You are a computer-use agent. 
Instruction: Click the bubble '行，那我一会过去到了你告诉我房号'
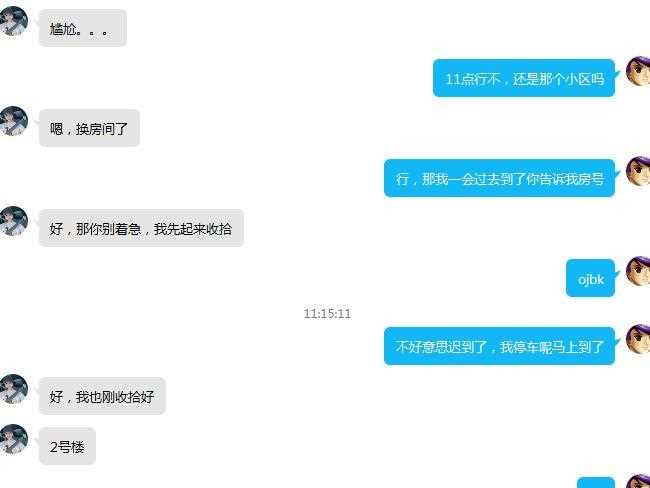tap(500, 178)
